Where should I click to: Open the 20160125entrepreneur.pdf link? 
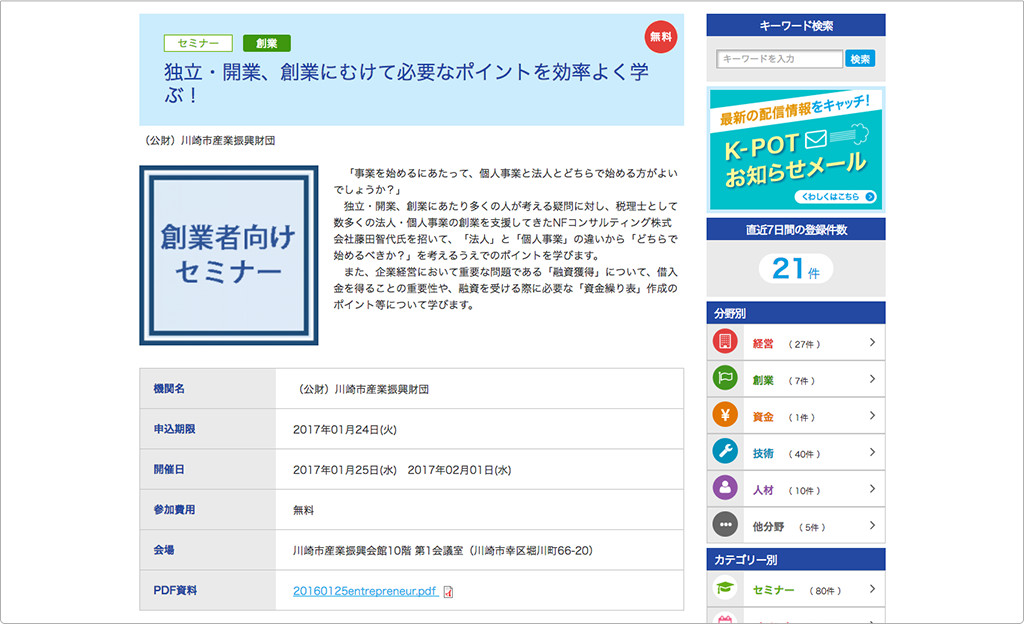[x=365, y=591]
